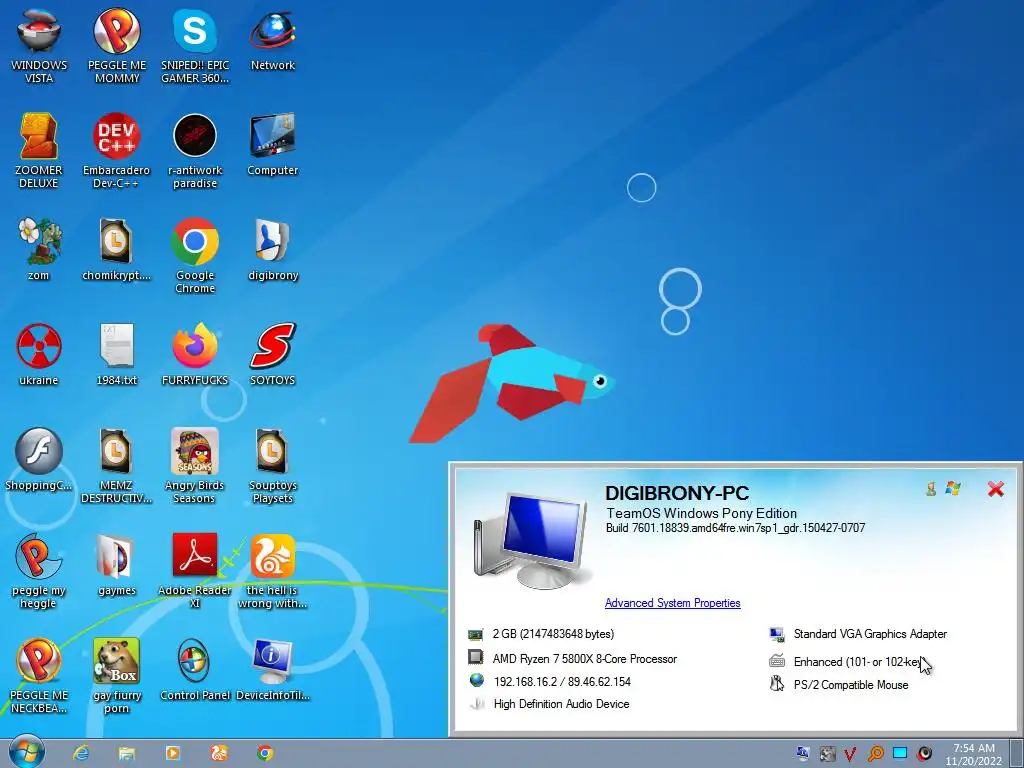Viewport: 1024px width, 768px height.
Task: Click the red V tray icon
Action: 850,754
